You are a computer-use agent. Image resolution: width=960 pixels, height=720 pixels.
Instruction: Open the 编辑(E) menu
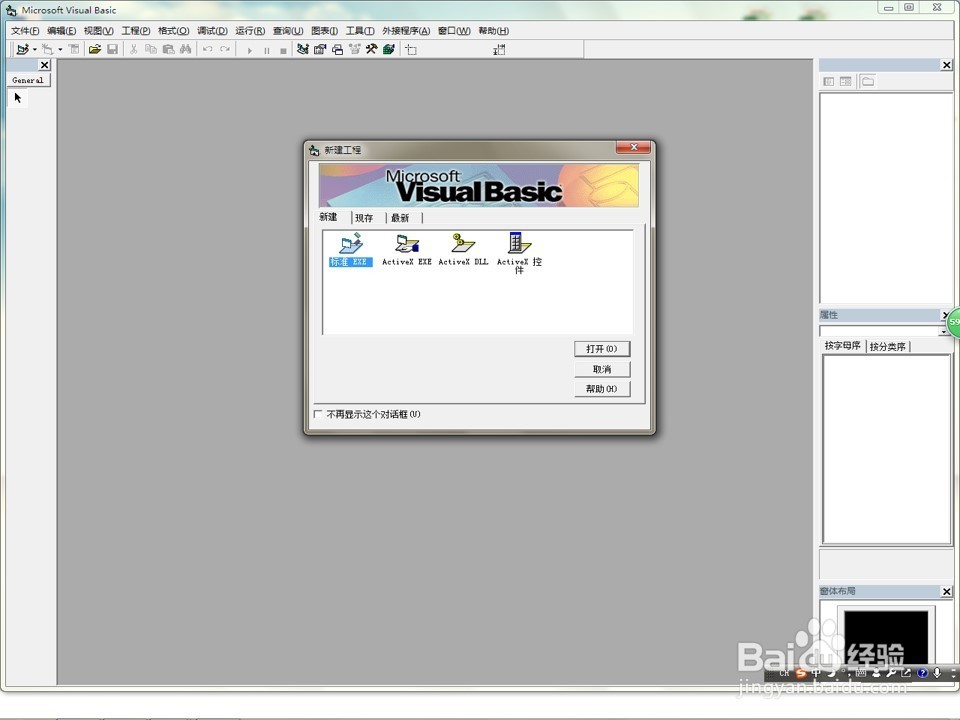[x=62, y=31]
